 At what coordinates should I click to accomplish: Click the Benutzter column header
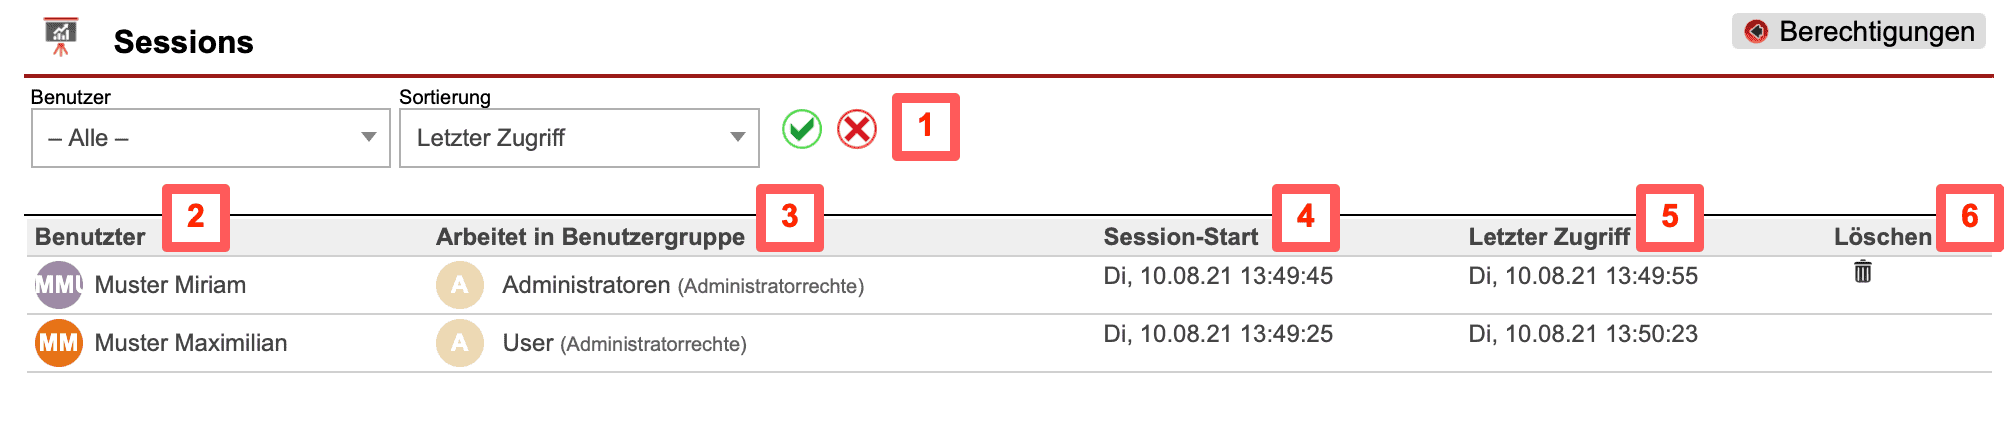[x=90, y=237]
